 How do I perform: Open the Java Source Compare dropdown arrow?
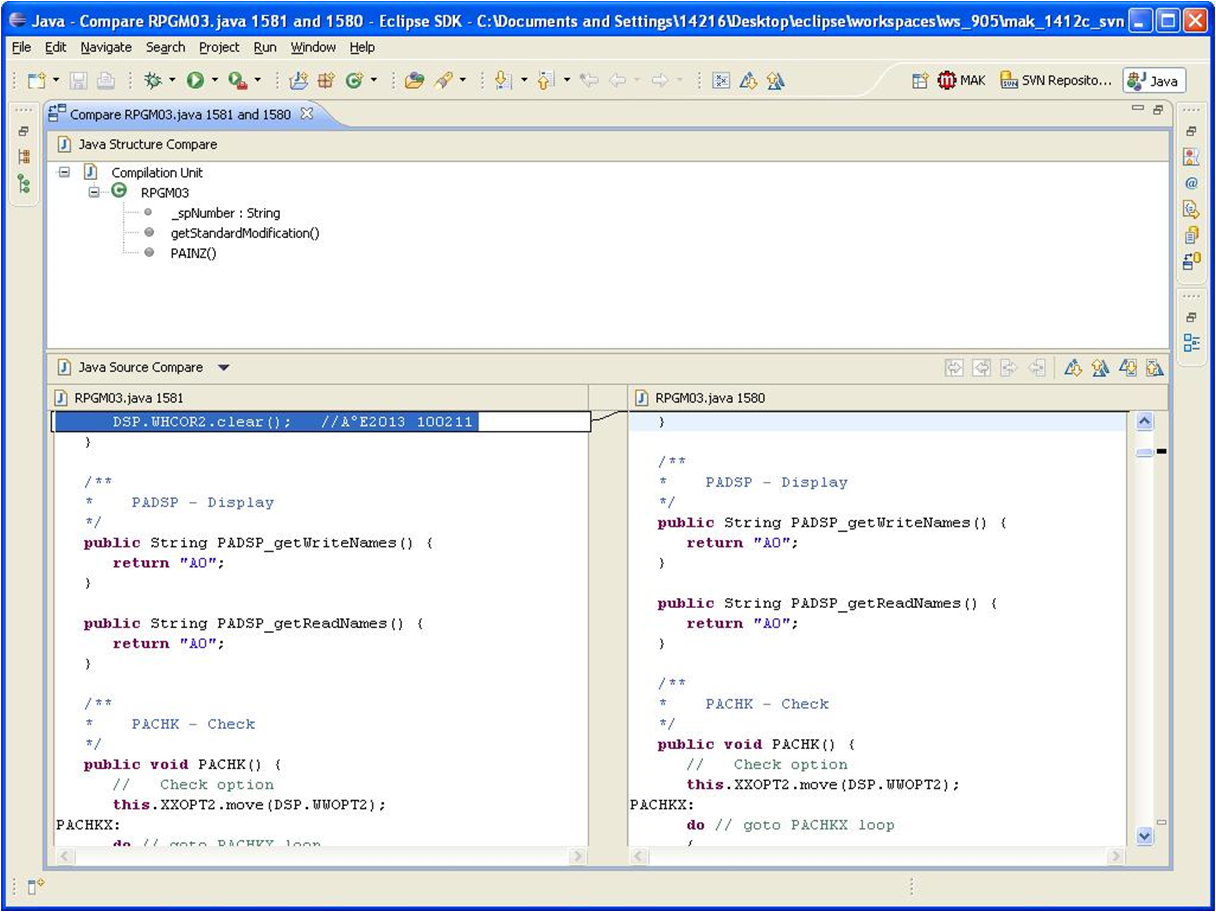click(x=224, y=368)
